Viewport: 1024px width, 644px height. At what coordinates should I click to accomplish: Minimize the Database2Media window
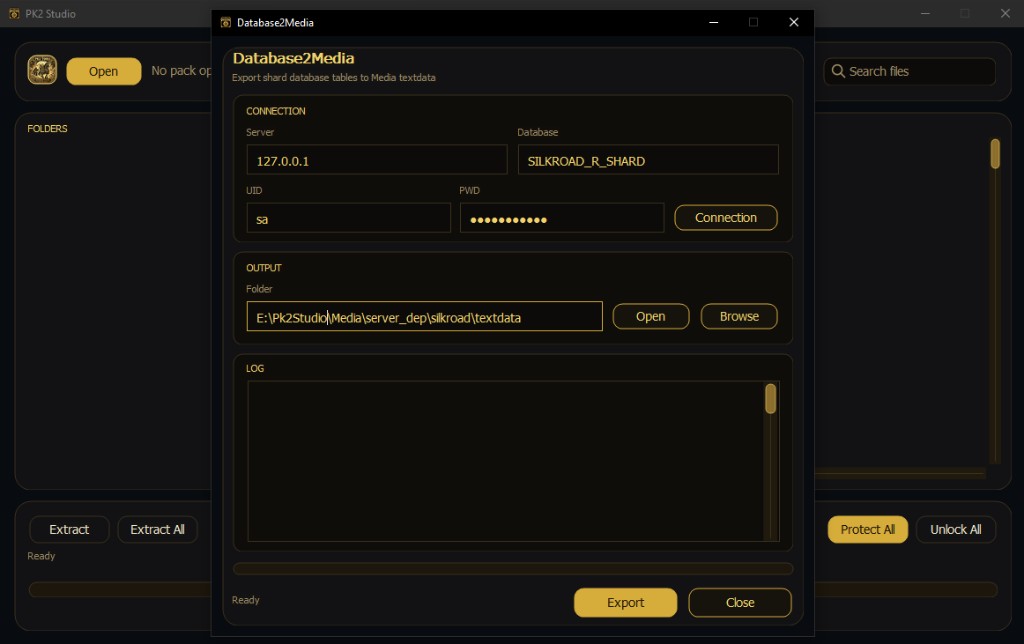(713, 22)
